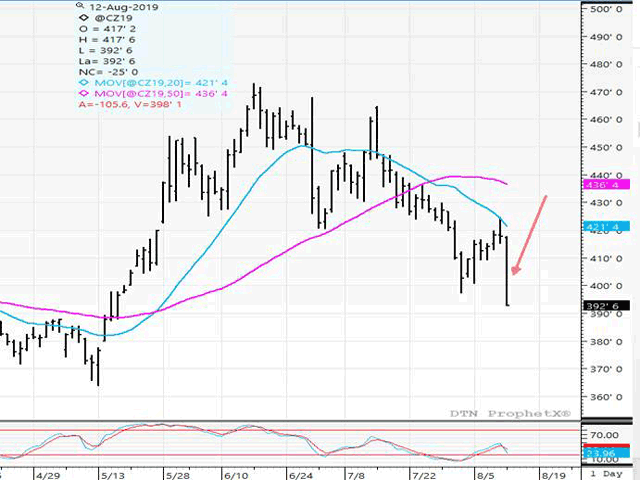Click the black 392' 6 last price tag
The width and height of the screenshot is (640, 480).
point(606,306)
